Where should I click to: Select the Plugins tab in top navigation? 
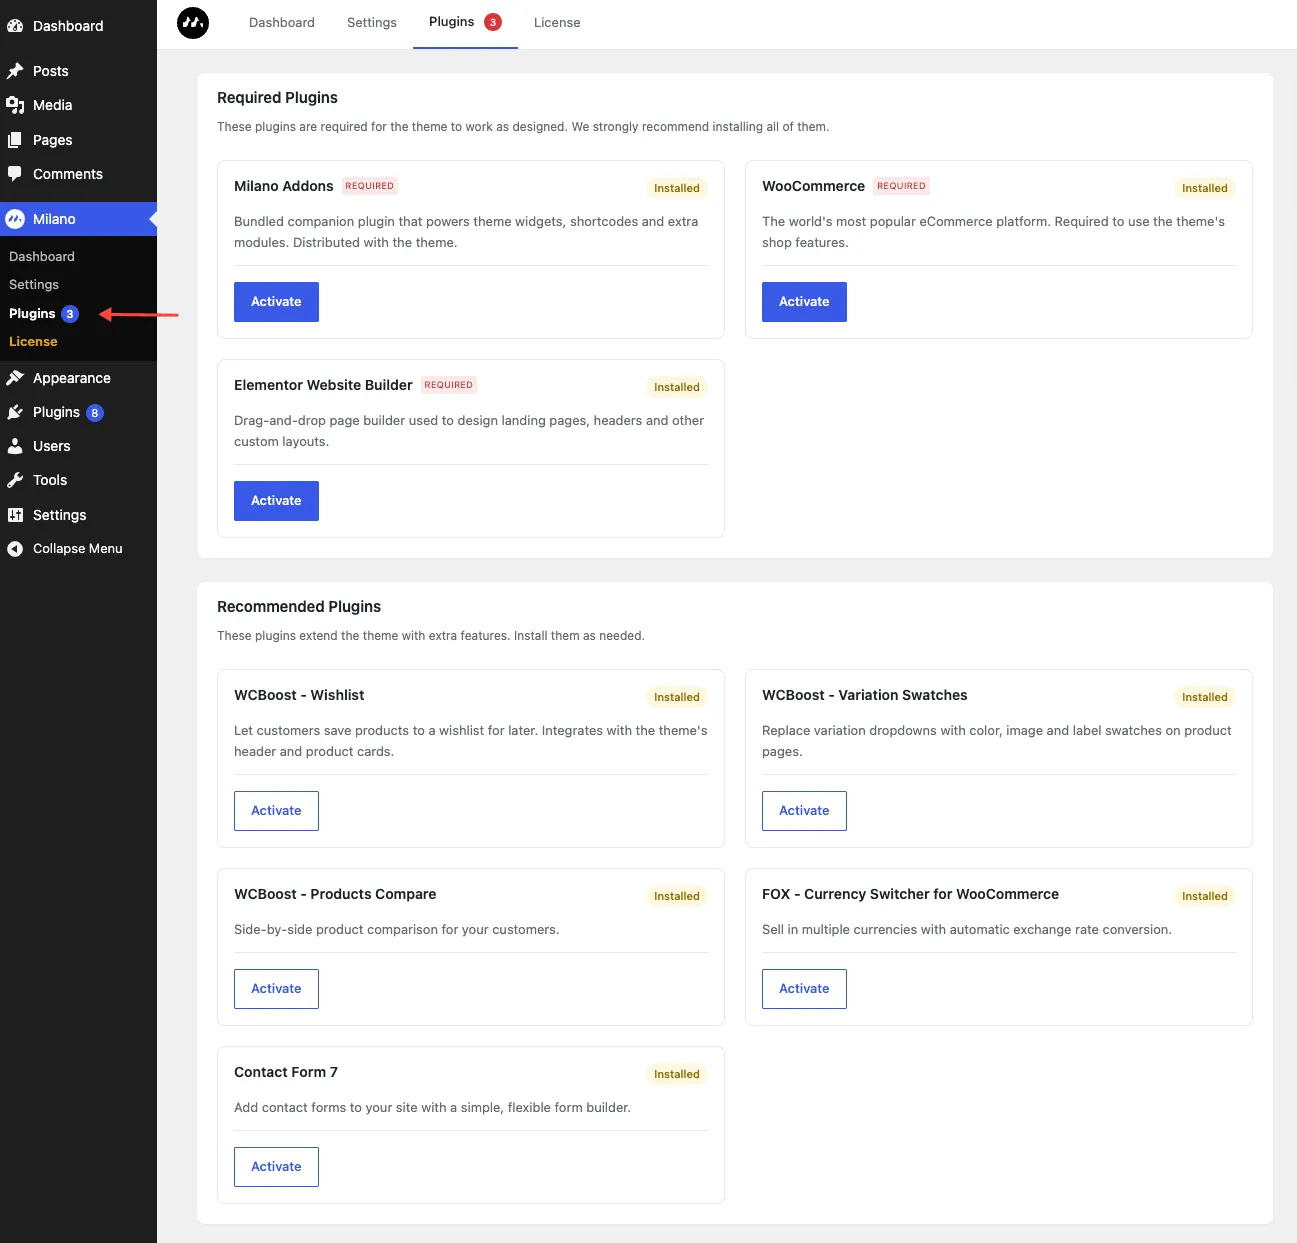tap(465, 22)
